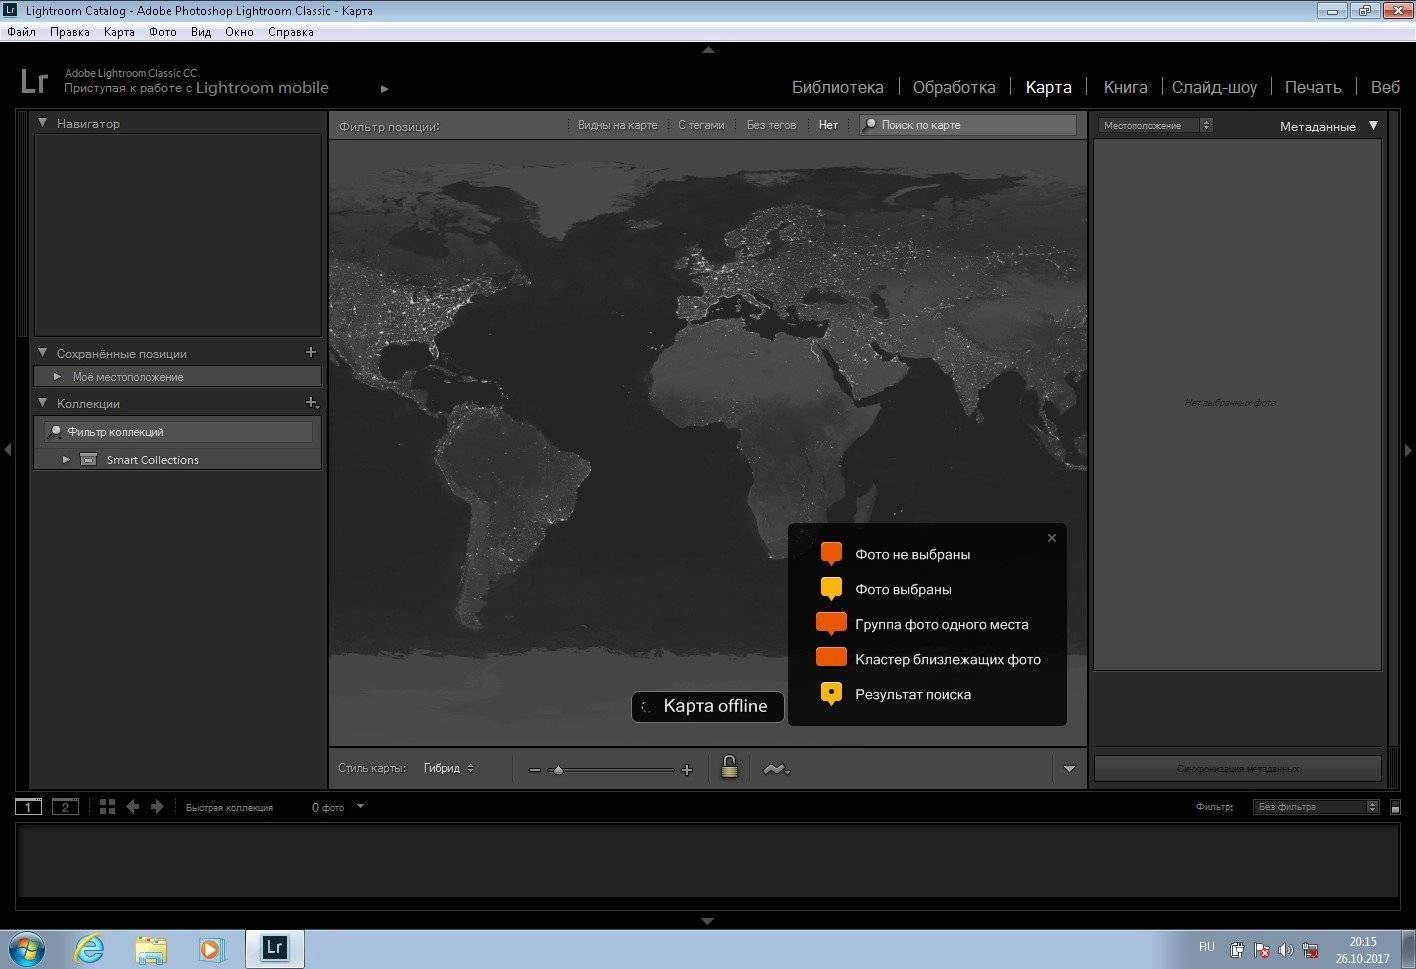1416x969 pixels.
Task: Open the Гибрид map style dropdown
Action: [x=449, y=768]
